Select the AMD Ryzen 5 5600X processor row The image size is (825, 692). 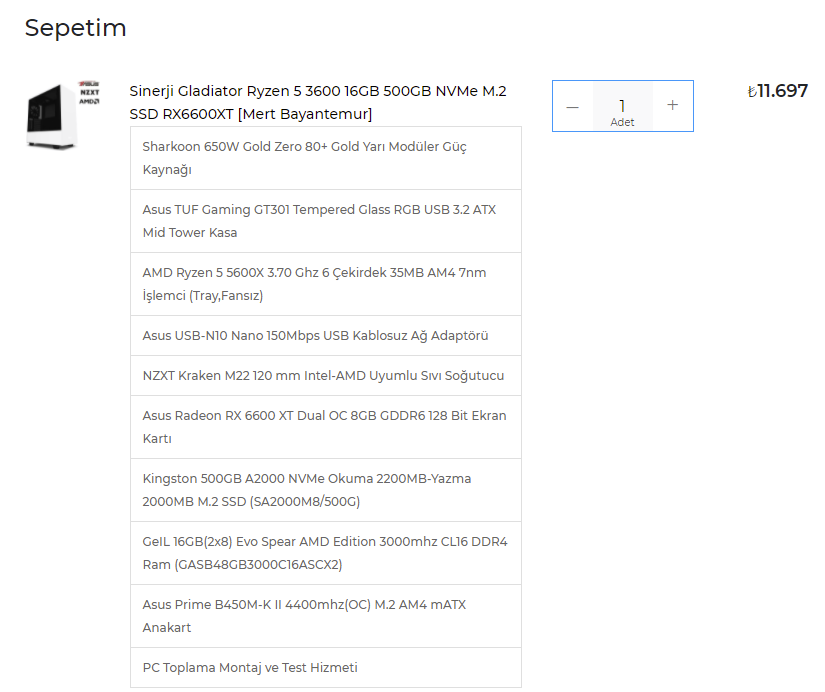[326, 284]
